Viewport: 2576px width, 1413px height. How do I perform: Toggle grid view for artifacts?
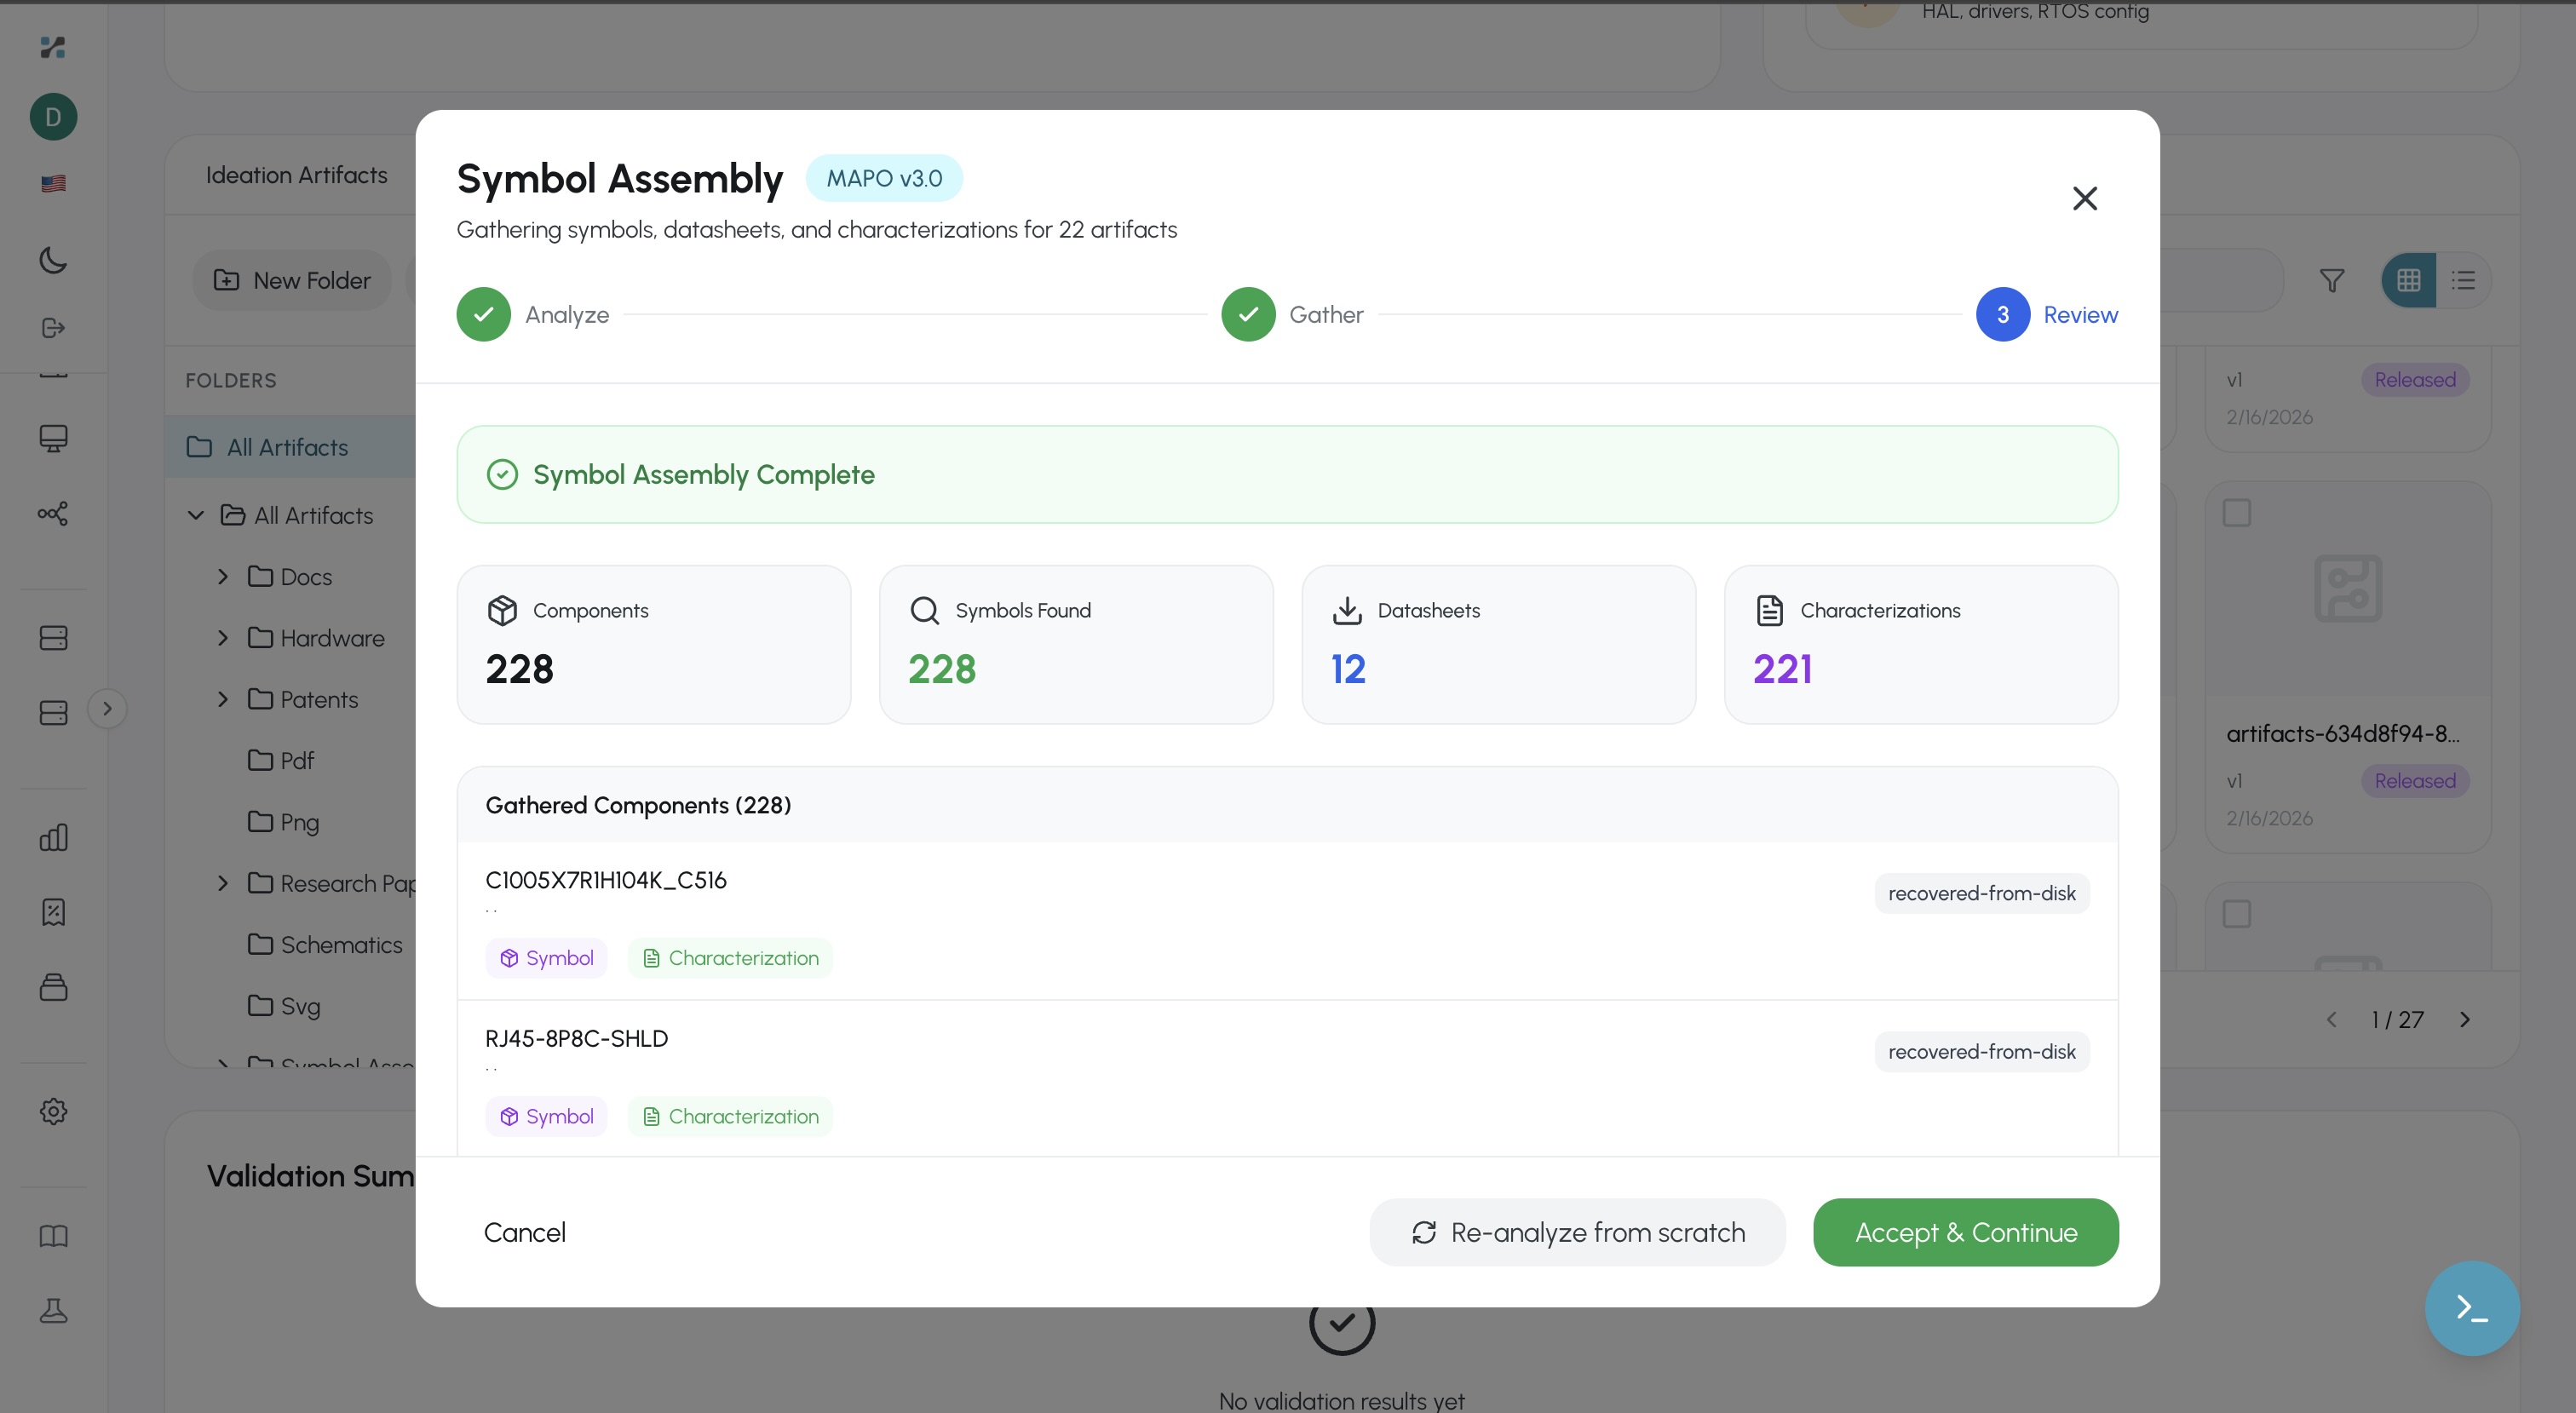(2408, 280)
